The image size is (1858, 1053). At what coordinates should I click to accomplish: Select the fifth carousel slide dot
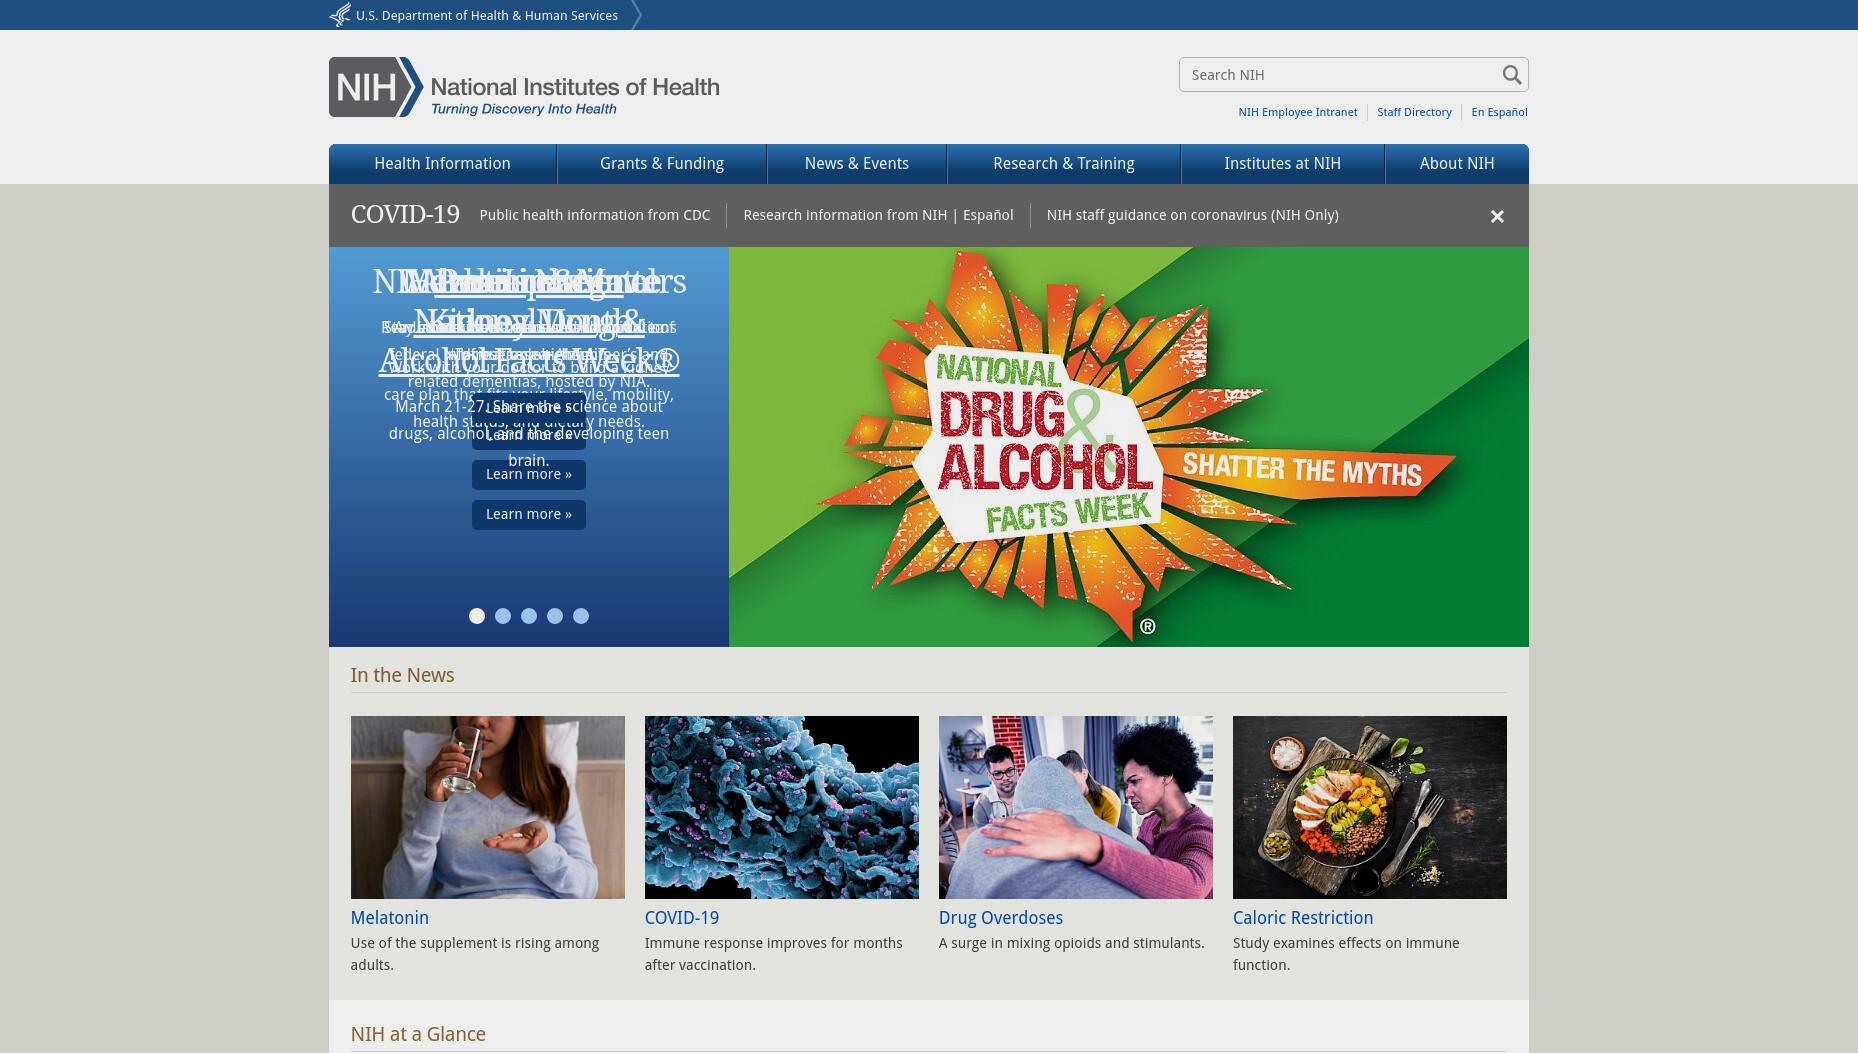(581, 616)
